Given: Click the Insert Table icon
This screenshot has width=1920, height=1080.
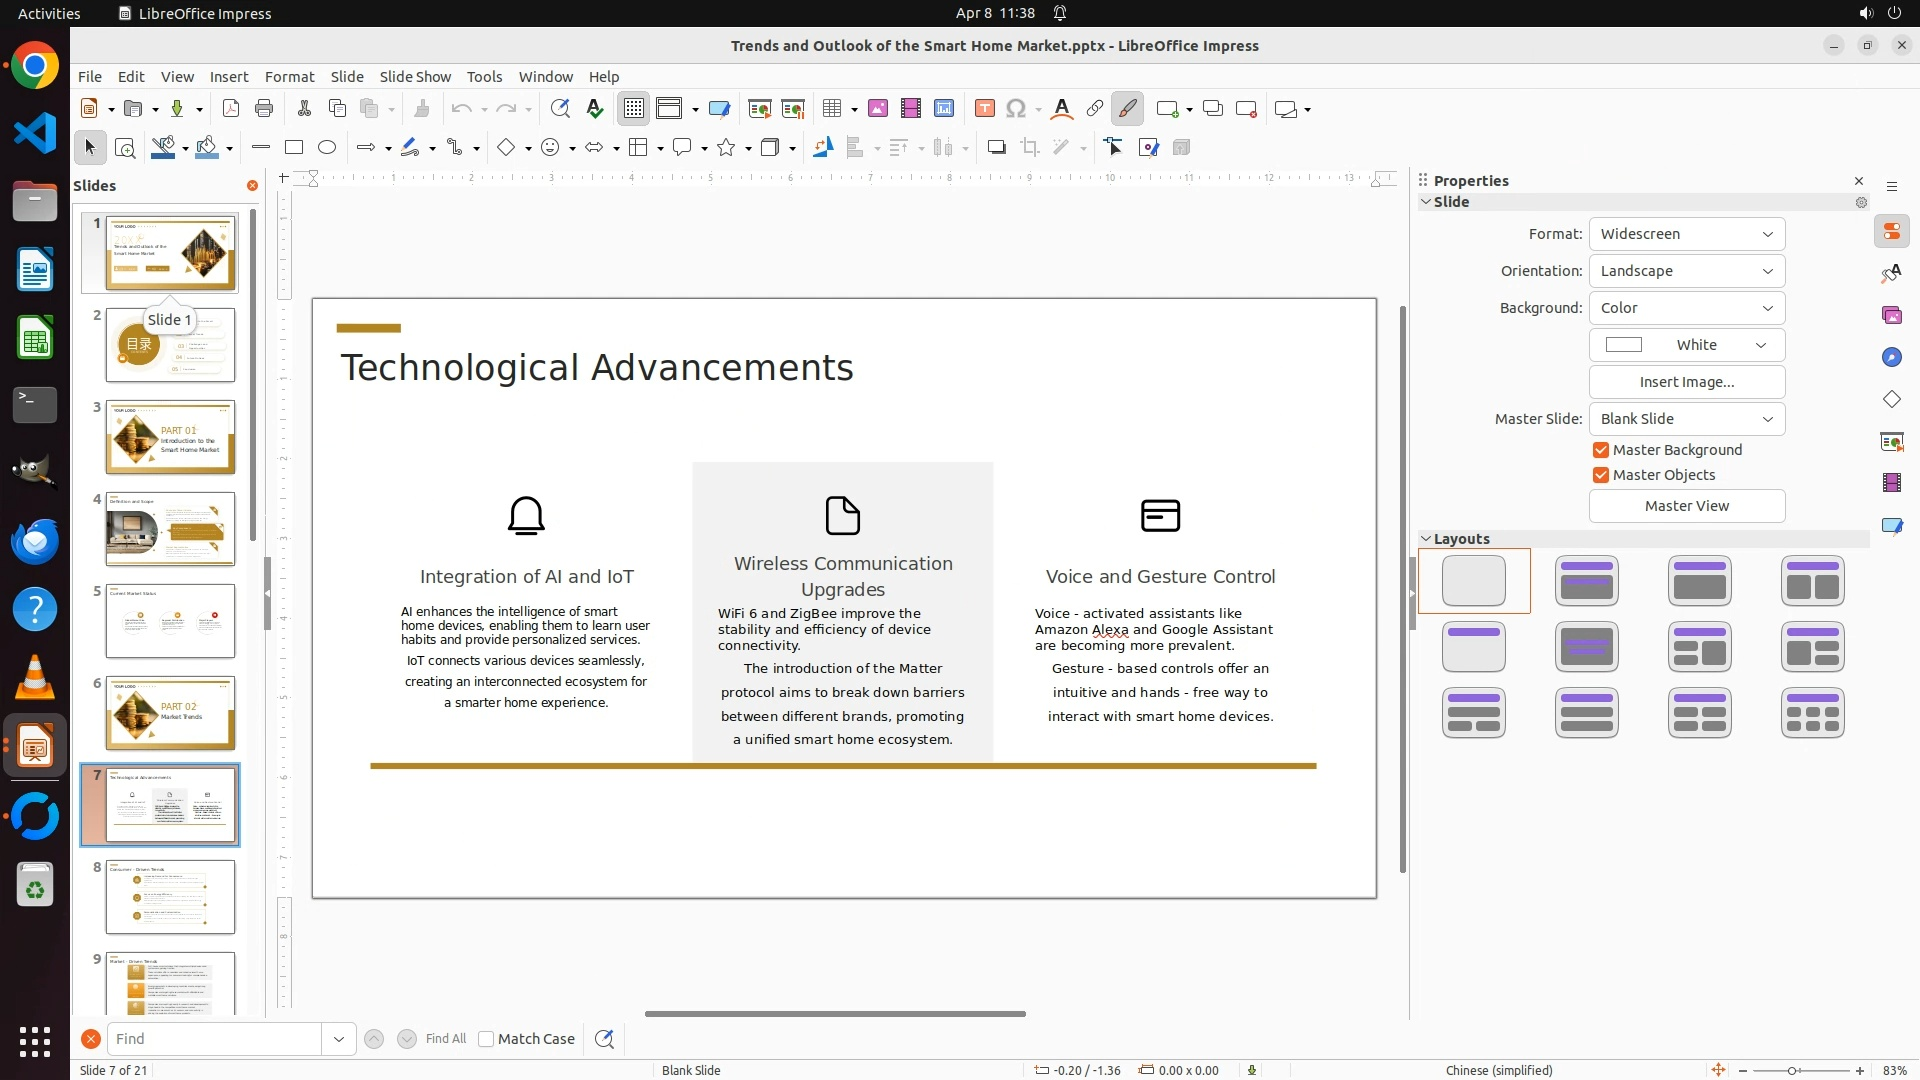Looking at the screenshot, I should [x=831, y=109].
